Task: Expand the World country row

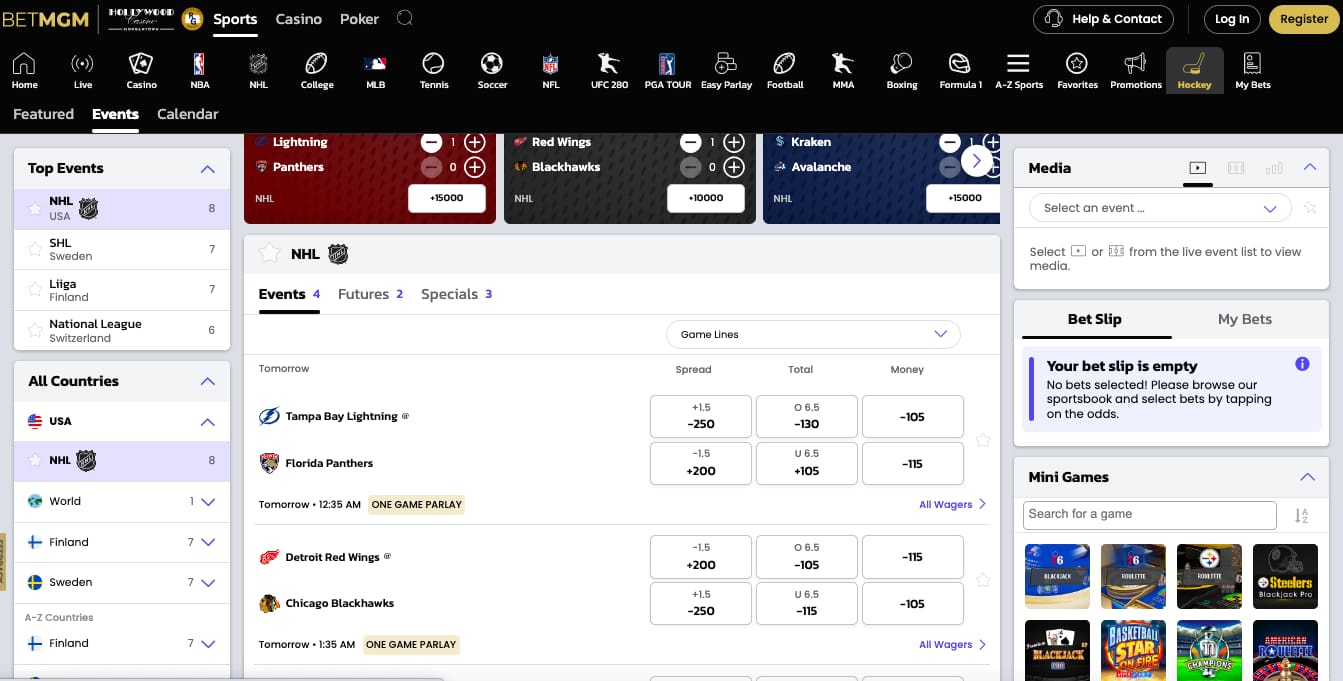Action: (x=208, y=502)
